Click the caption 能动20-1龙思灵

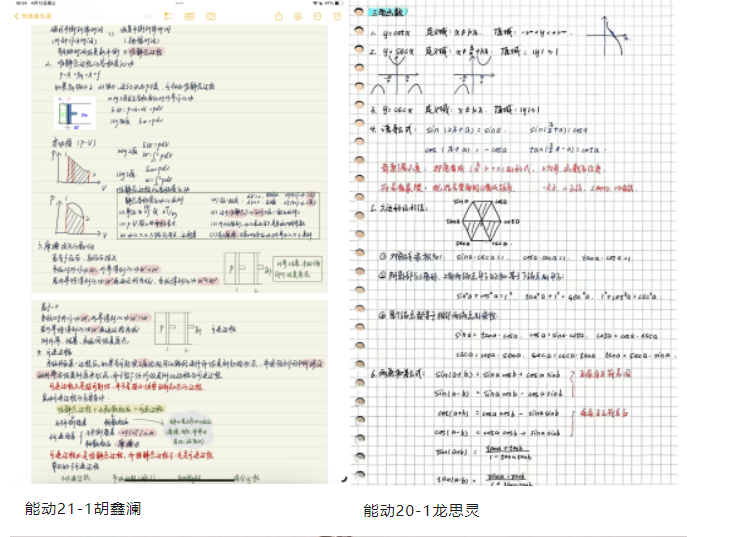pyautogui.click(x=421, y=511)
